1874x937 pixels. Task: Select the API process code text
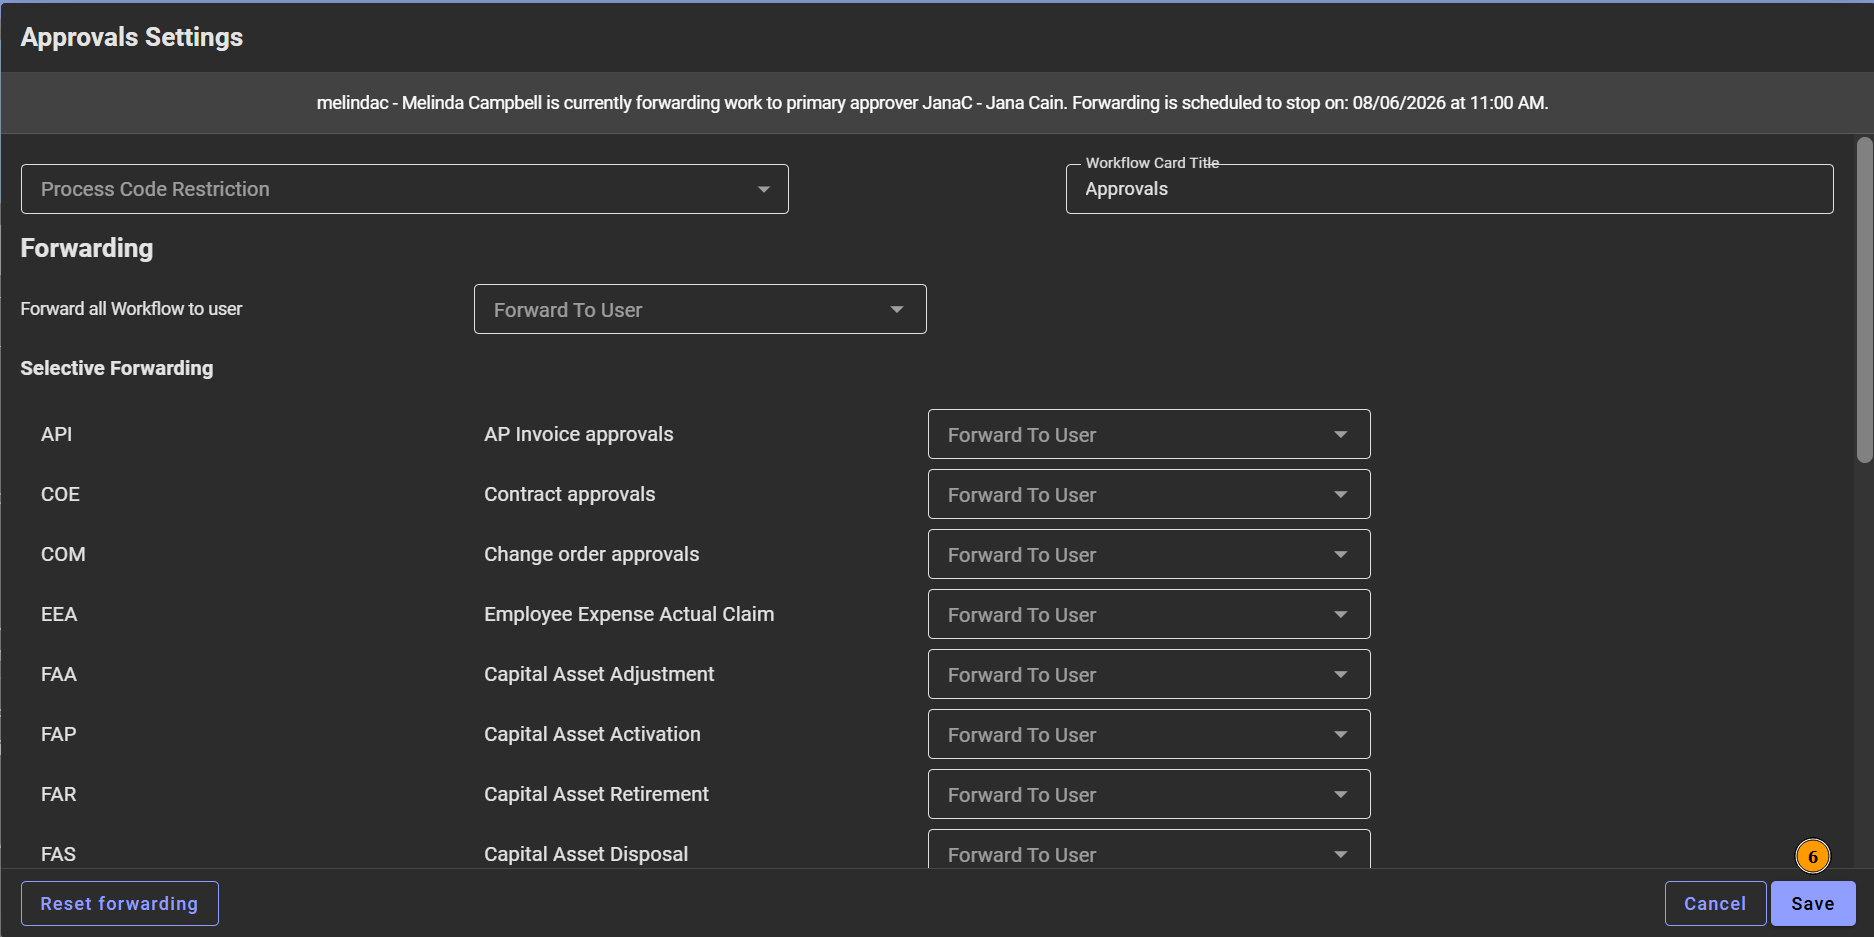[x=56, y=434]
